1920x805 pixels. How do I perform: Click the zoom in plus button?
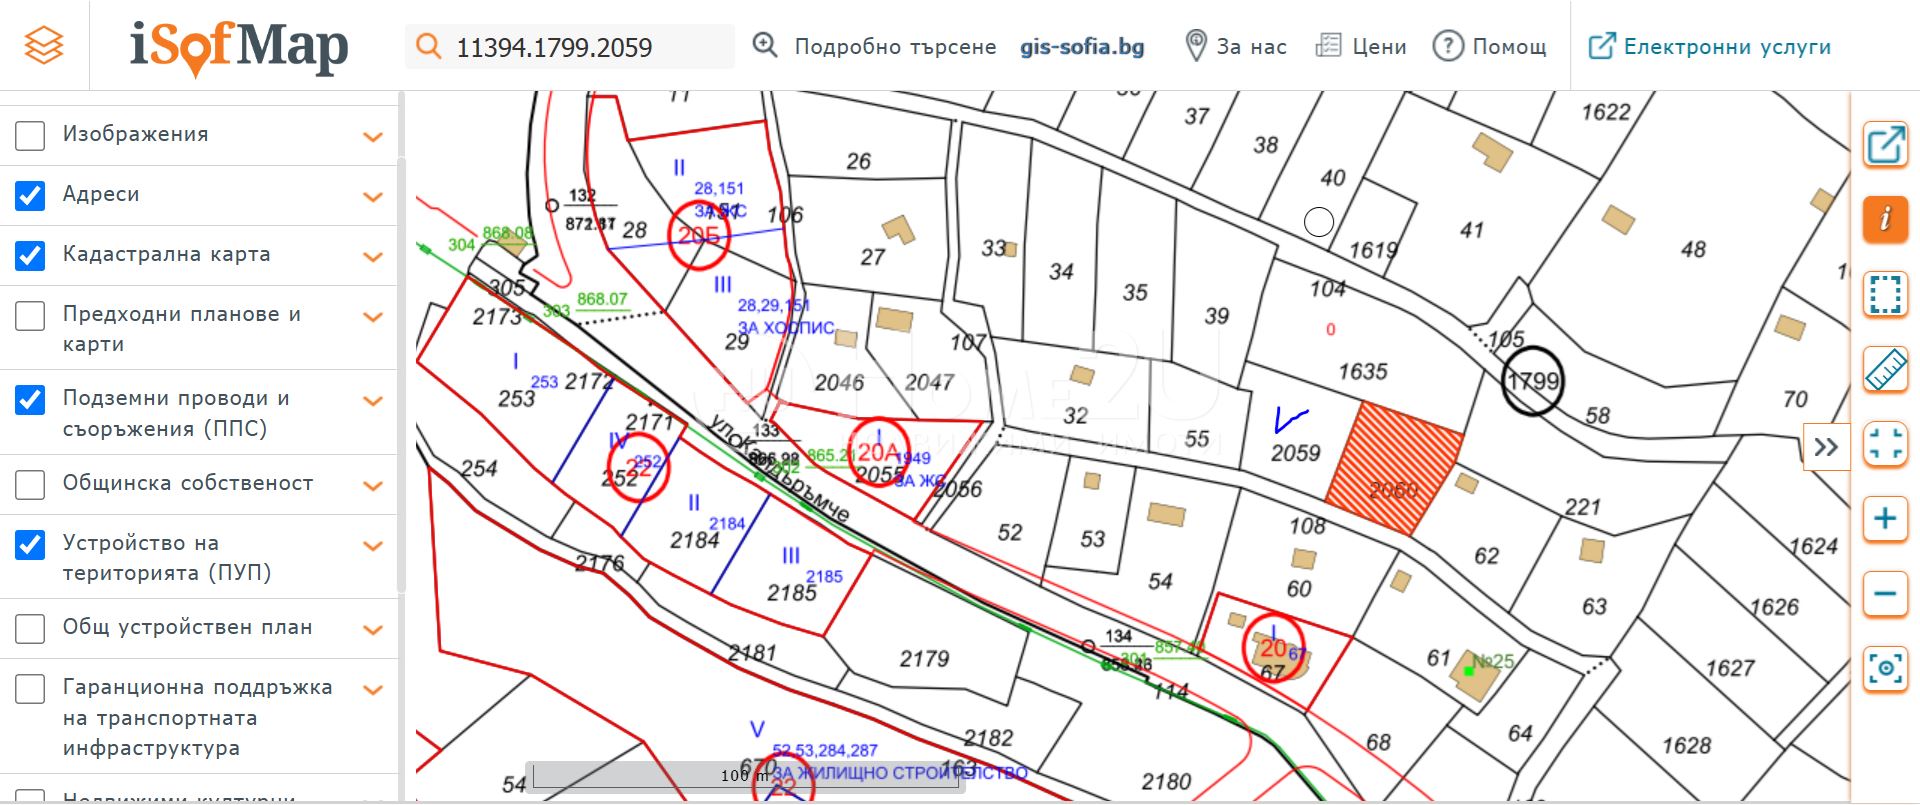coord(1885,519)
